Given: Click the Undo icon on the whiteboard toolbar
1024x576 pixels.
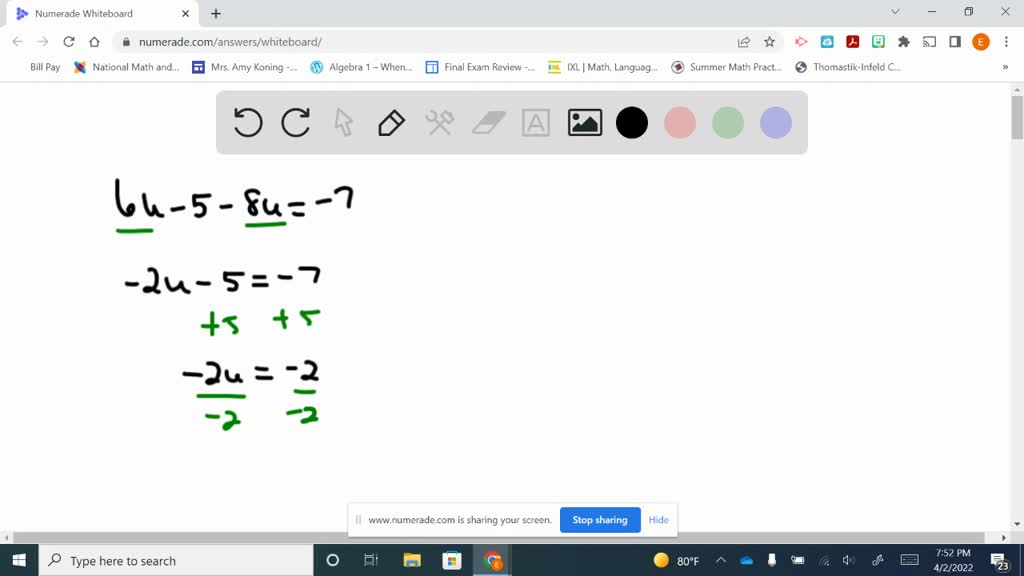Looking at the screenshot, I should click(x=247, y=122).
